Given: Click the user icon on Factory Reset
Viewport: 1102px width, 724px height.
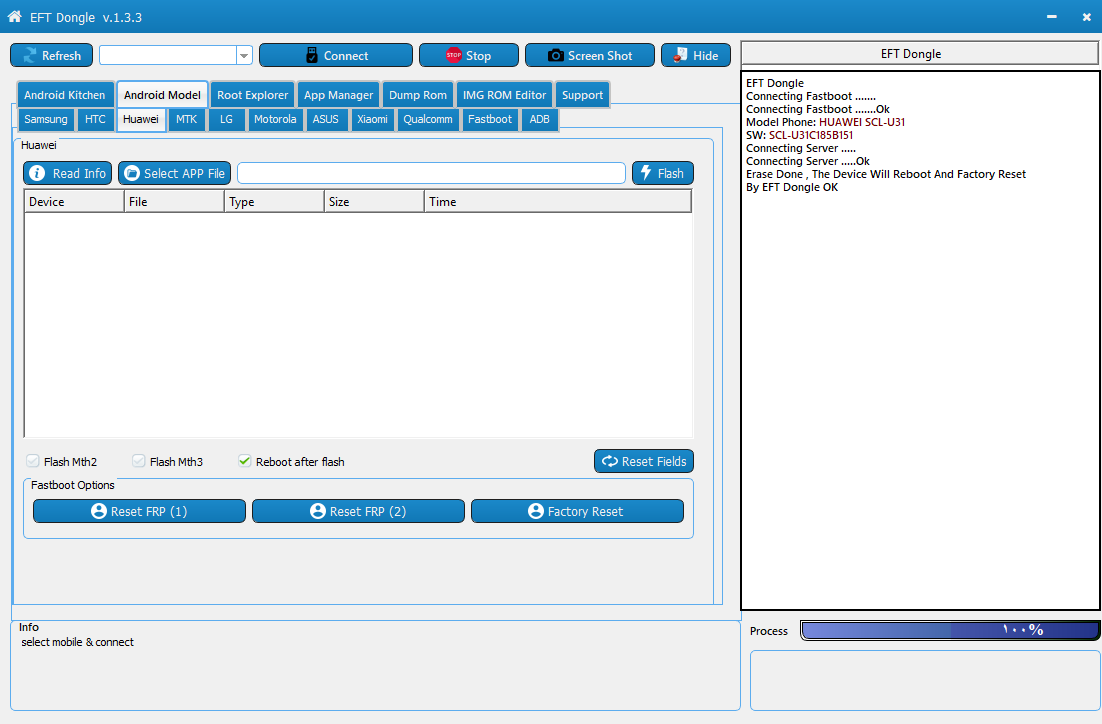Looking at the screenshot, I should 536,511.
